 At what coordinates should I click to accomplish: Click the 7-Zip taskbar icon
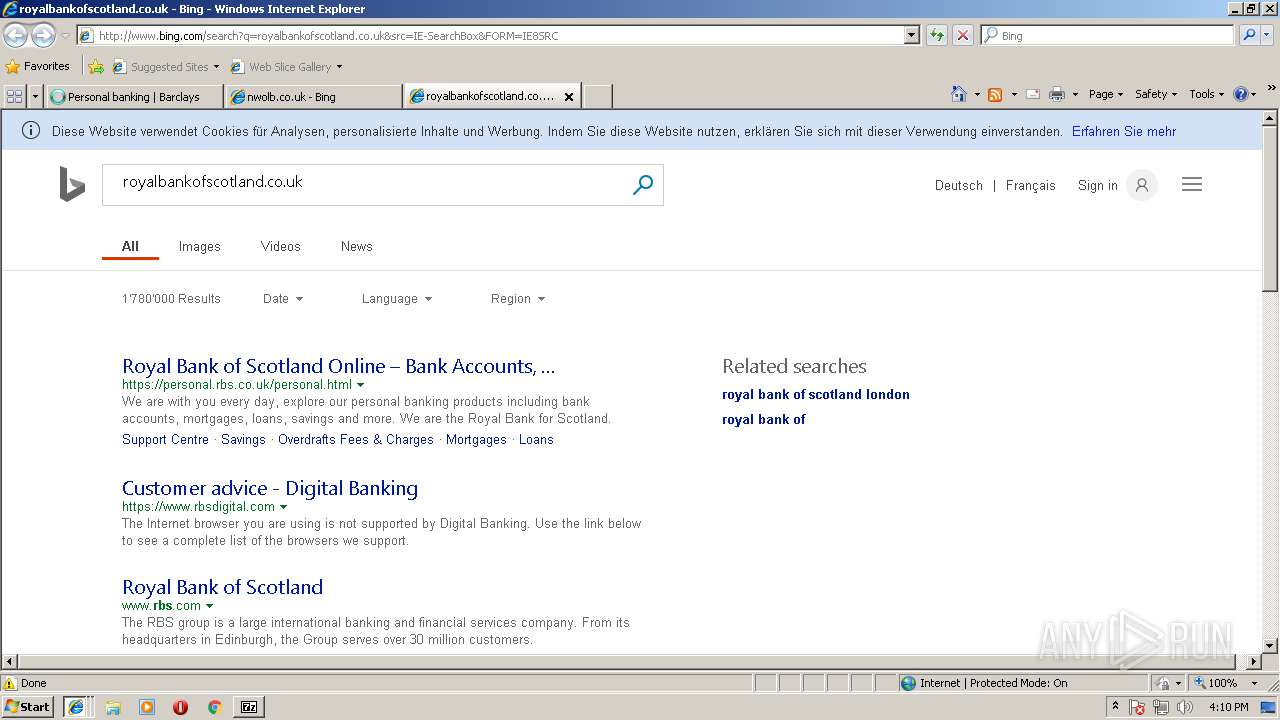pos(249,707)
